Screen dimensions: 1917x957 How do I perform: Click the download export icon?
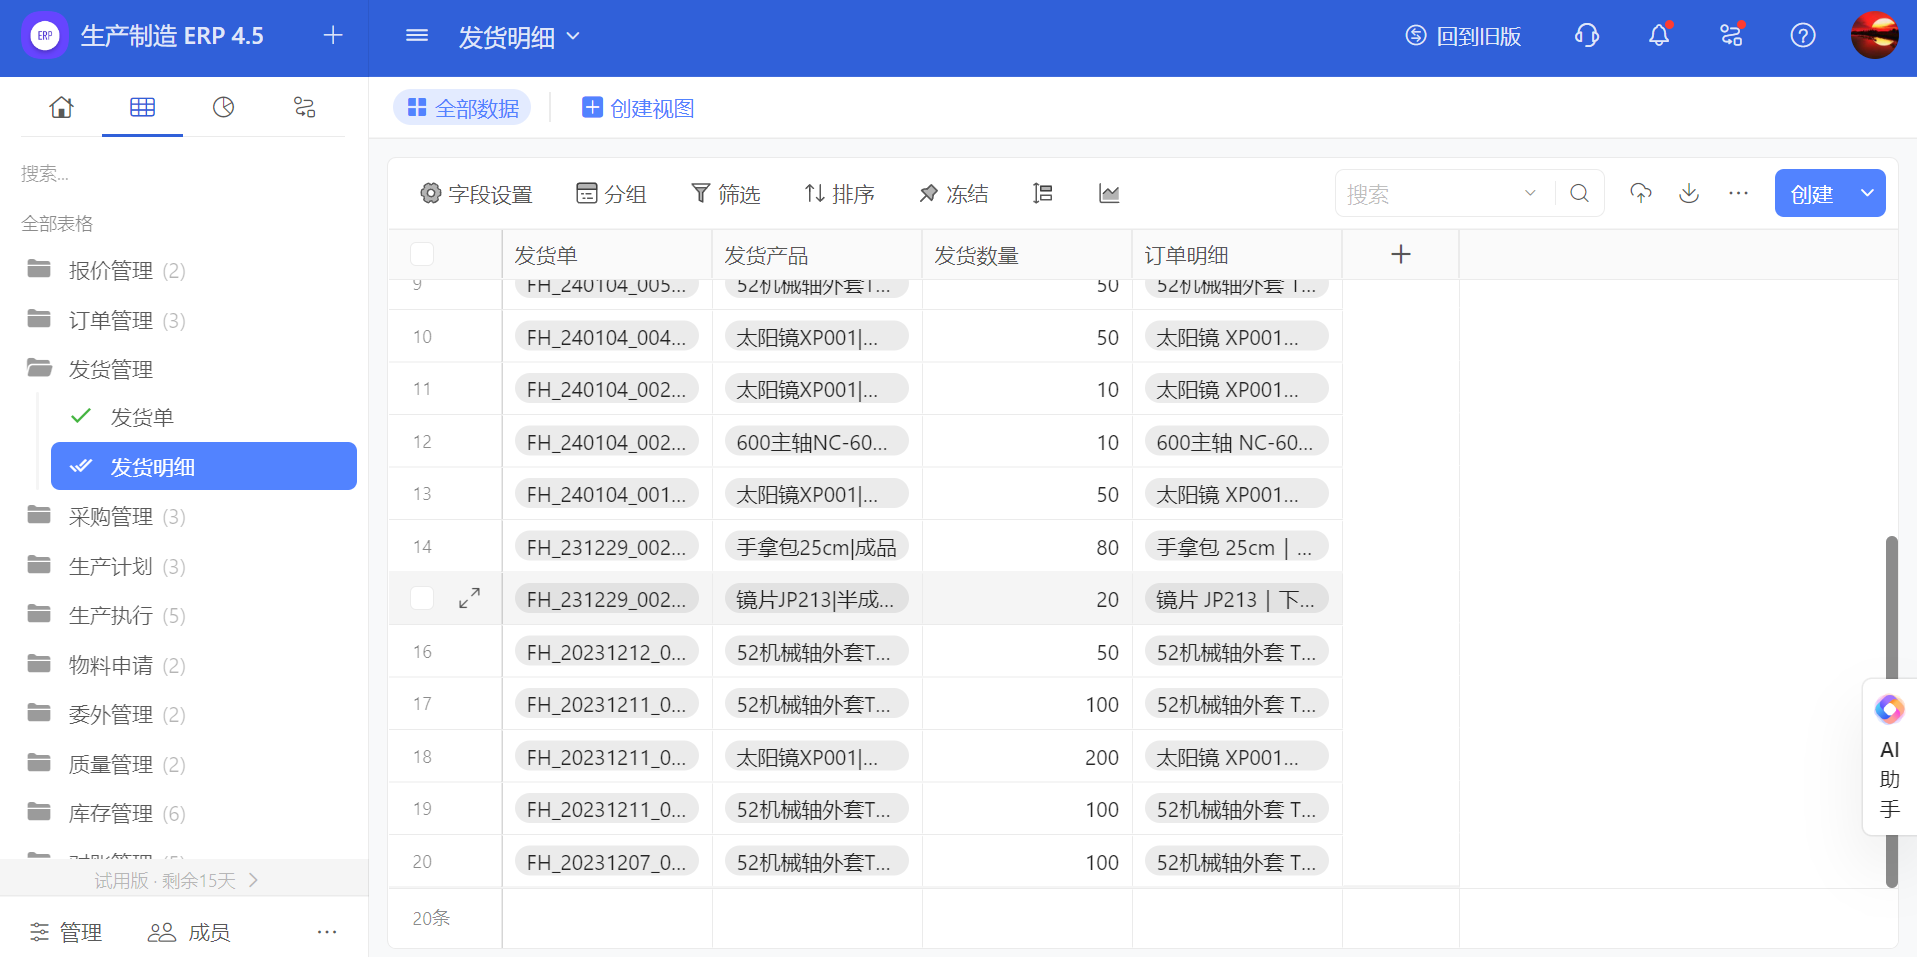(x=1689, y=193)
